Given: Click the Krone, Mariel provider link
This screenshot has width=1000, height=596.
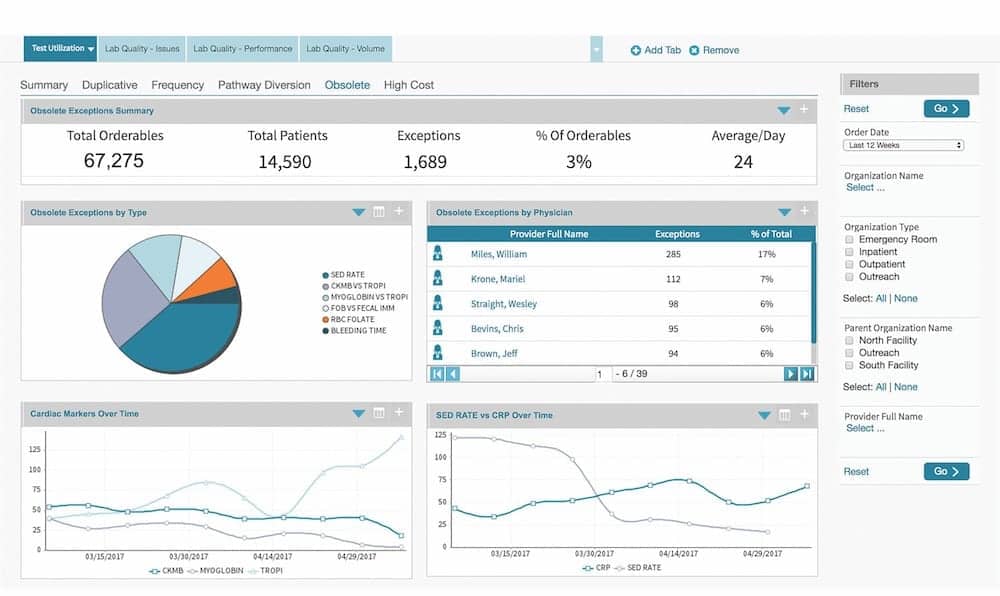Looking at the screenshot, I should (497, 279).
